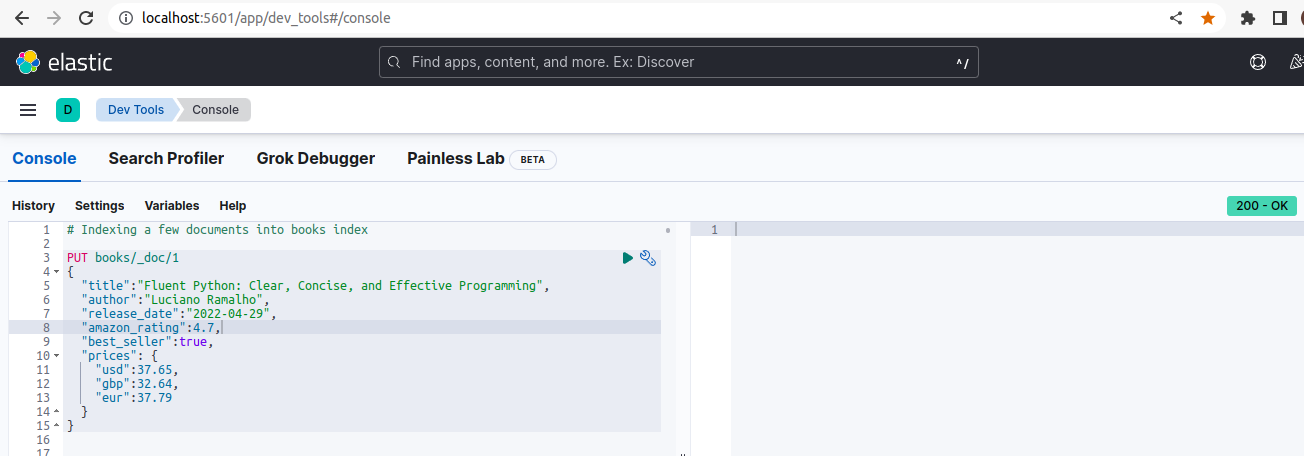The height and width of the screenshot is (456, 1304).
Task: Open the Kibana hamburger navigation menu
Action: (28, 110)
